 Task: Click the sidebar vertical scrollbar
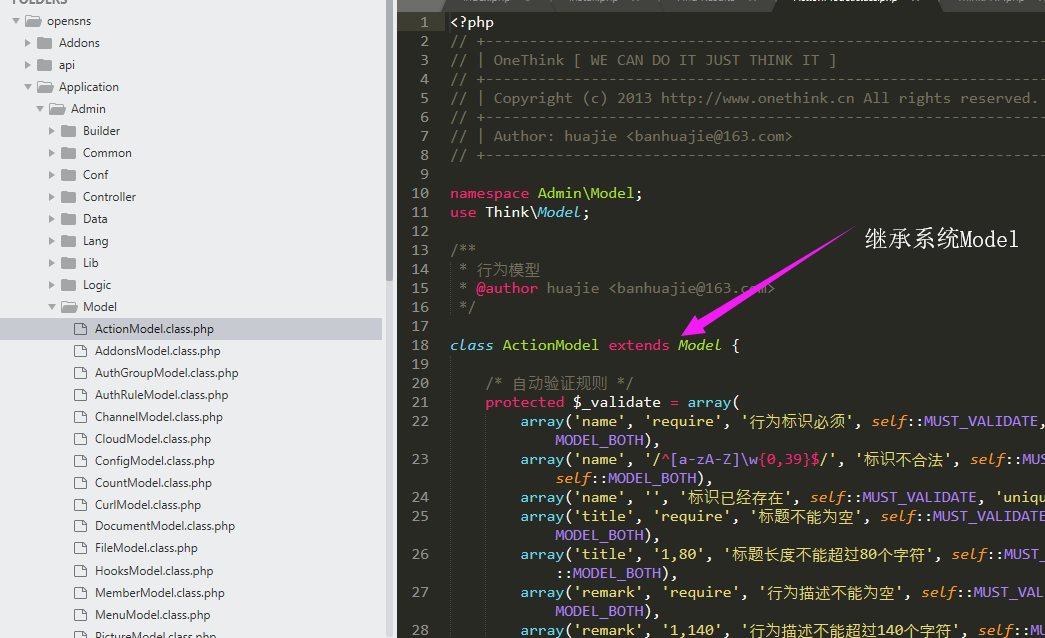tap(389, 140)
